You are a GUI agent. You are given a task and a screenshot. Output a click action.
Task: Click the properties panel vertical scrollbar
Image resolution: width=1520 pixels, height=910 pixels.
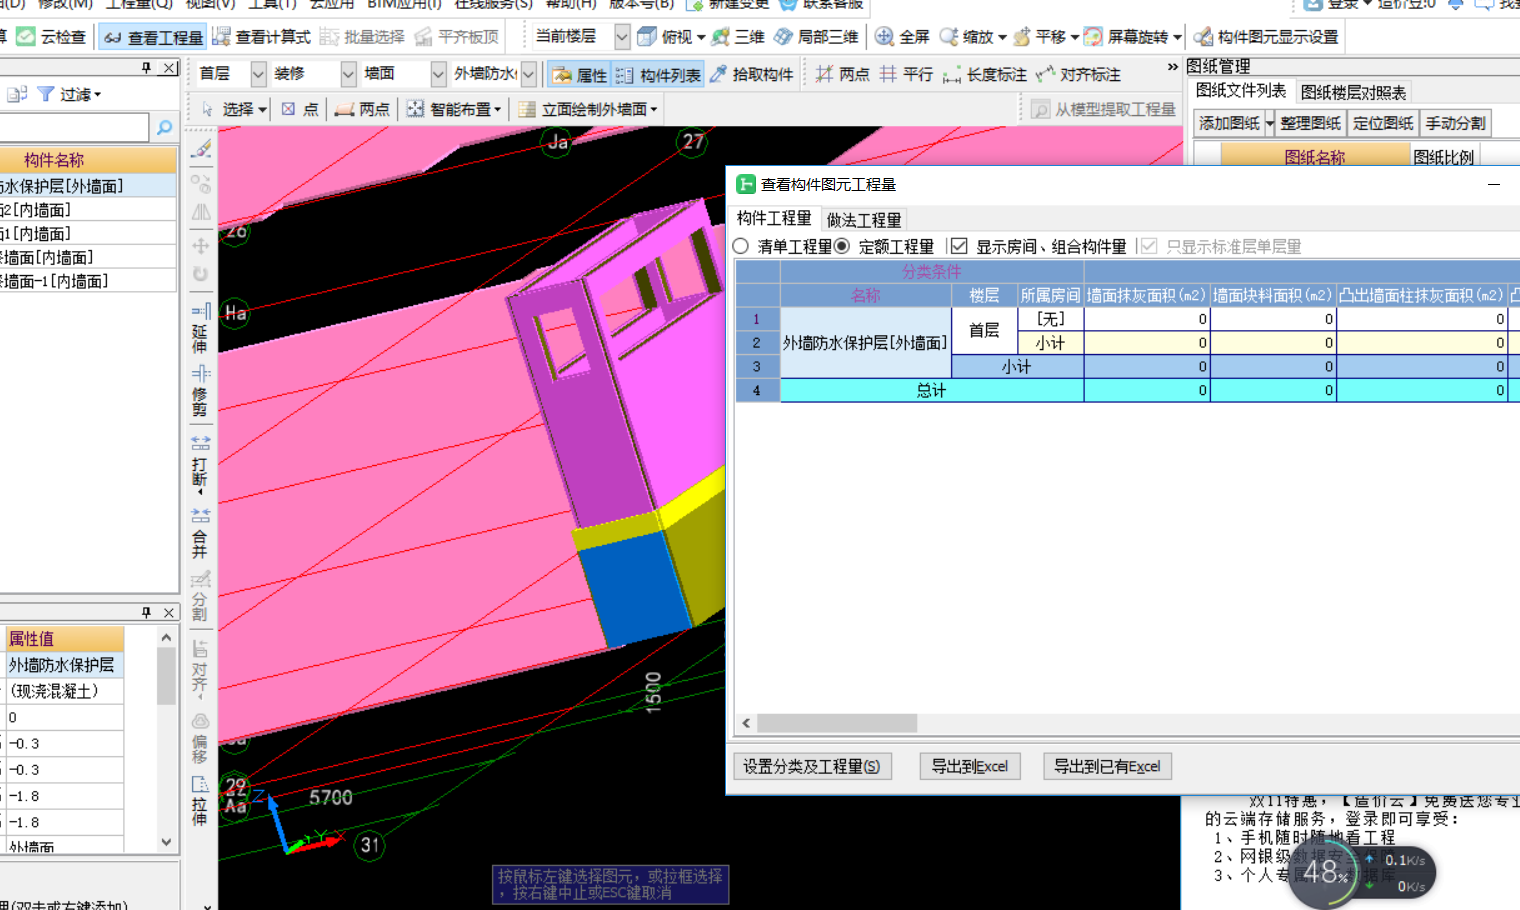point(166,677)
